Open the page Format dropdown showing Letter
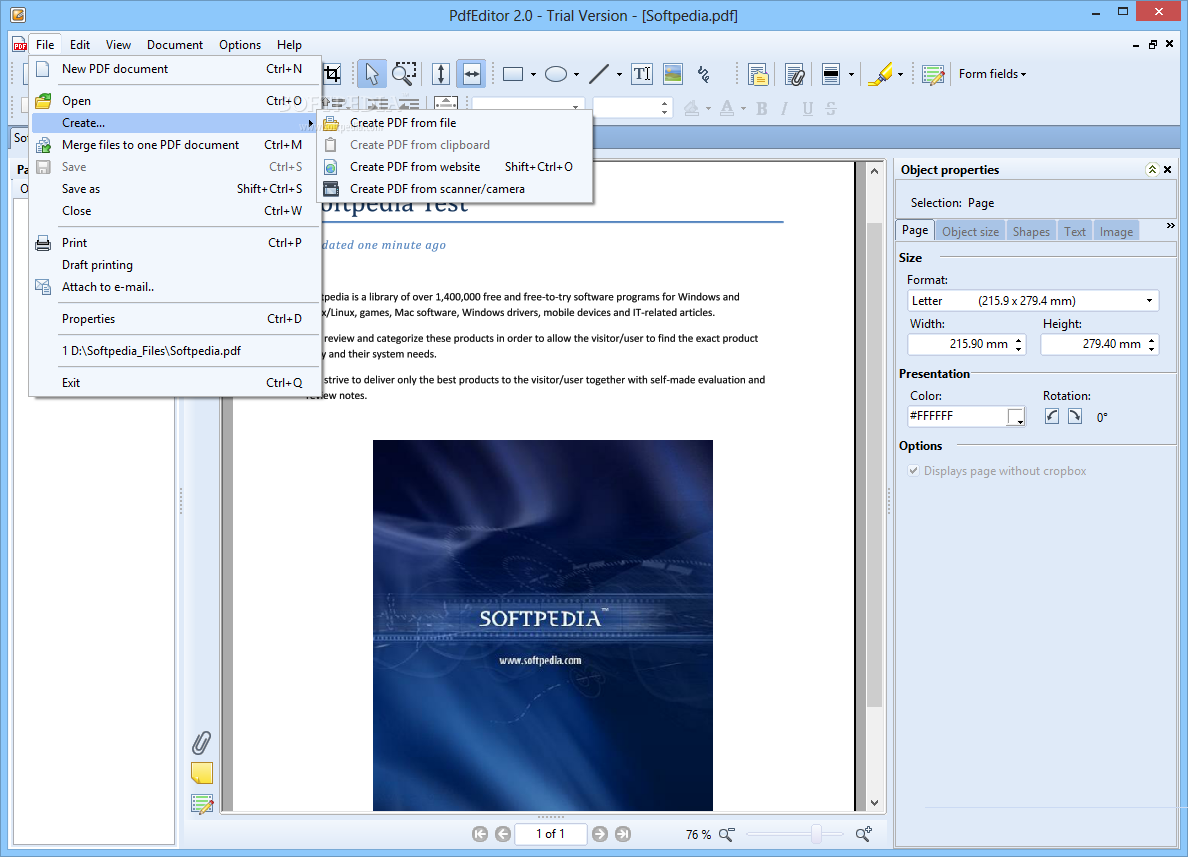Screen dimensions: 1188x857 coord(1033,301)
